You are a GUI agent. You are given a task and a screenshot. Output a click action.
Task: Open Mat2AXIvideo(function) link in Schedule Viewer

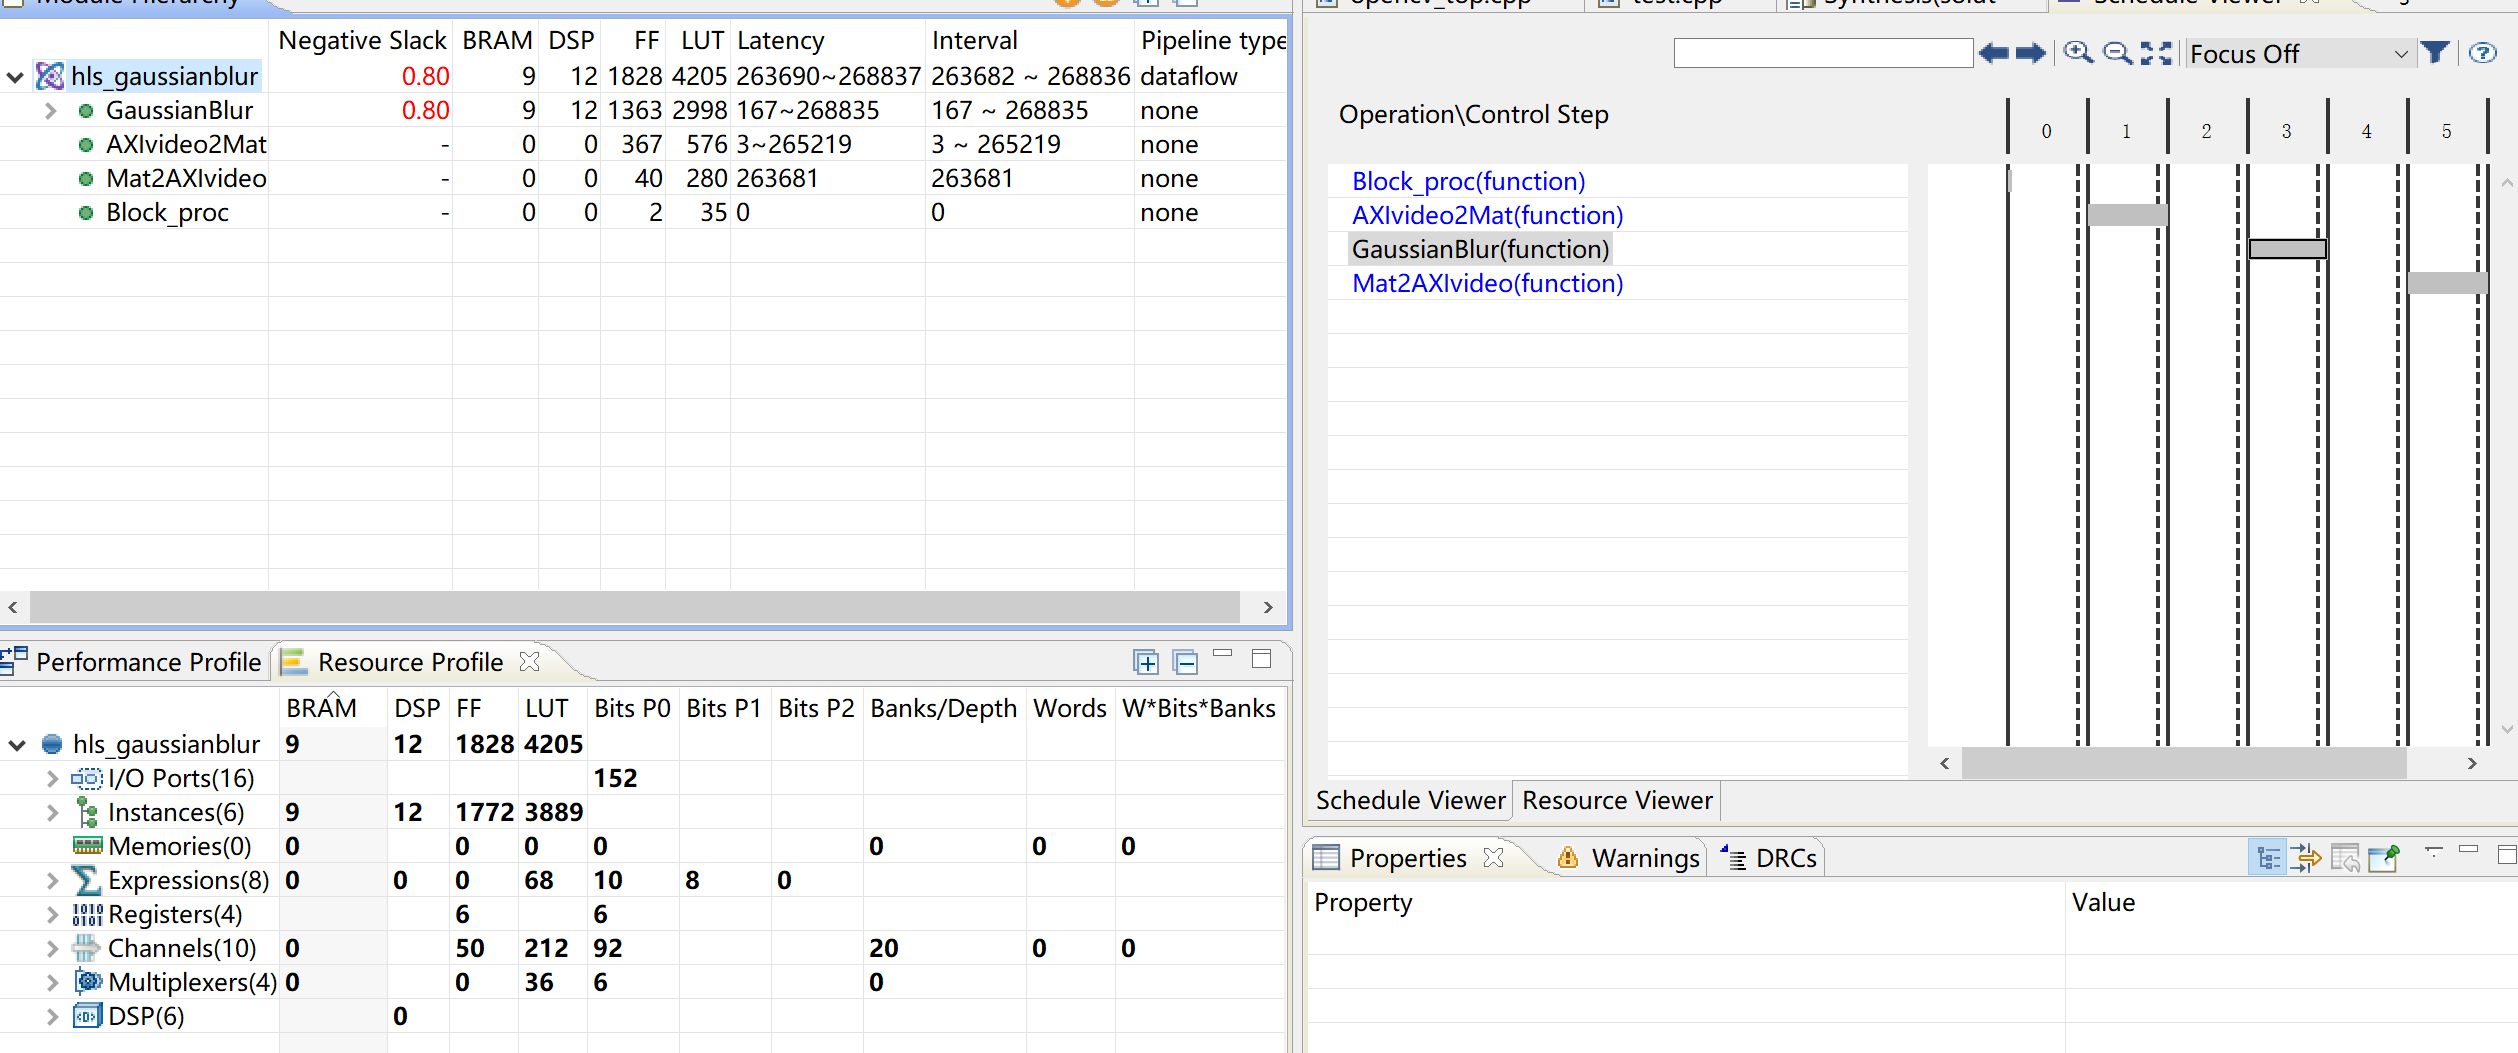pos(1486,283)
